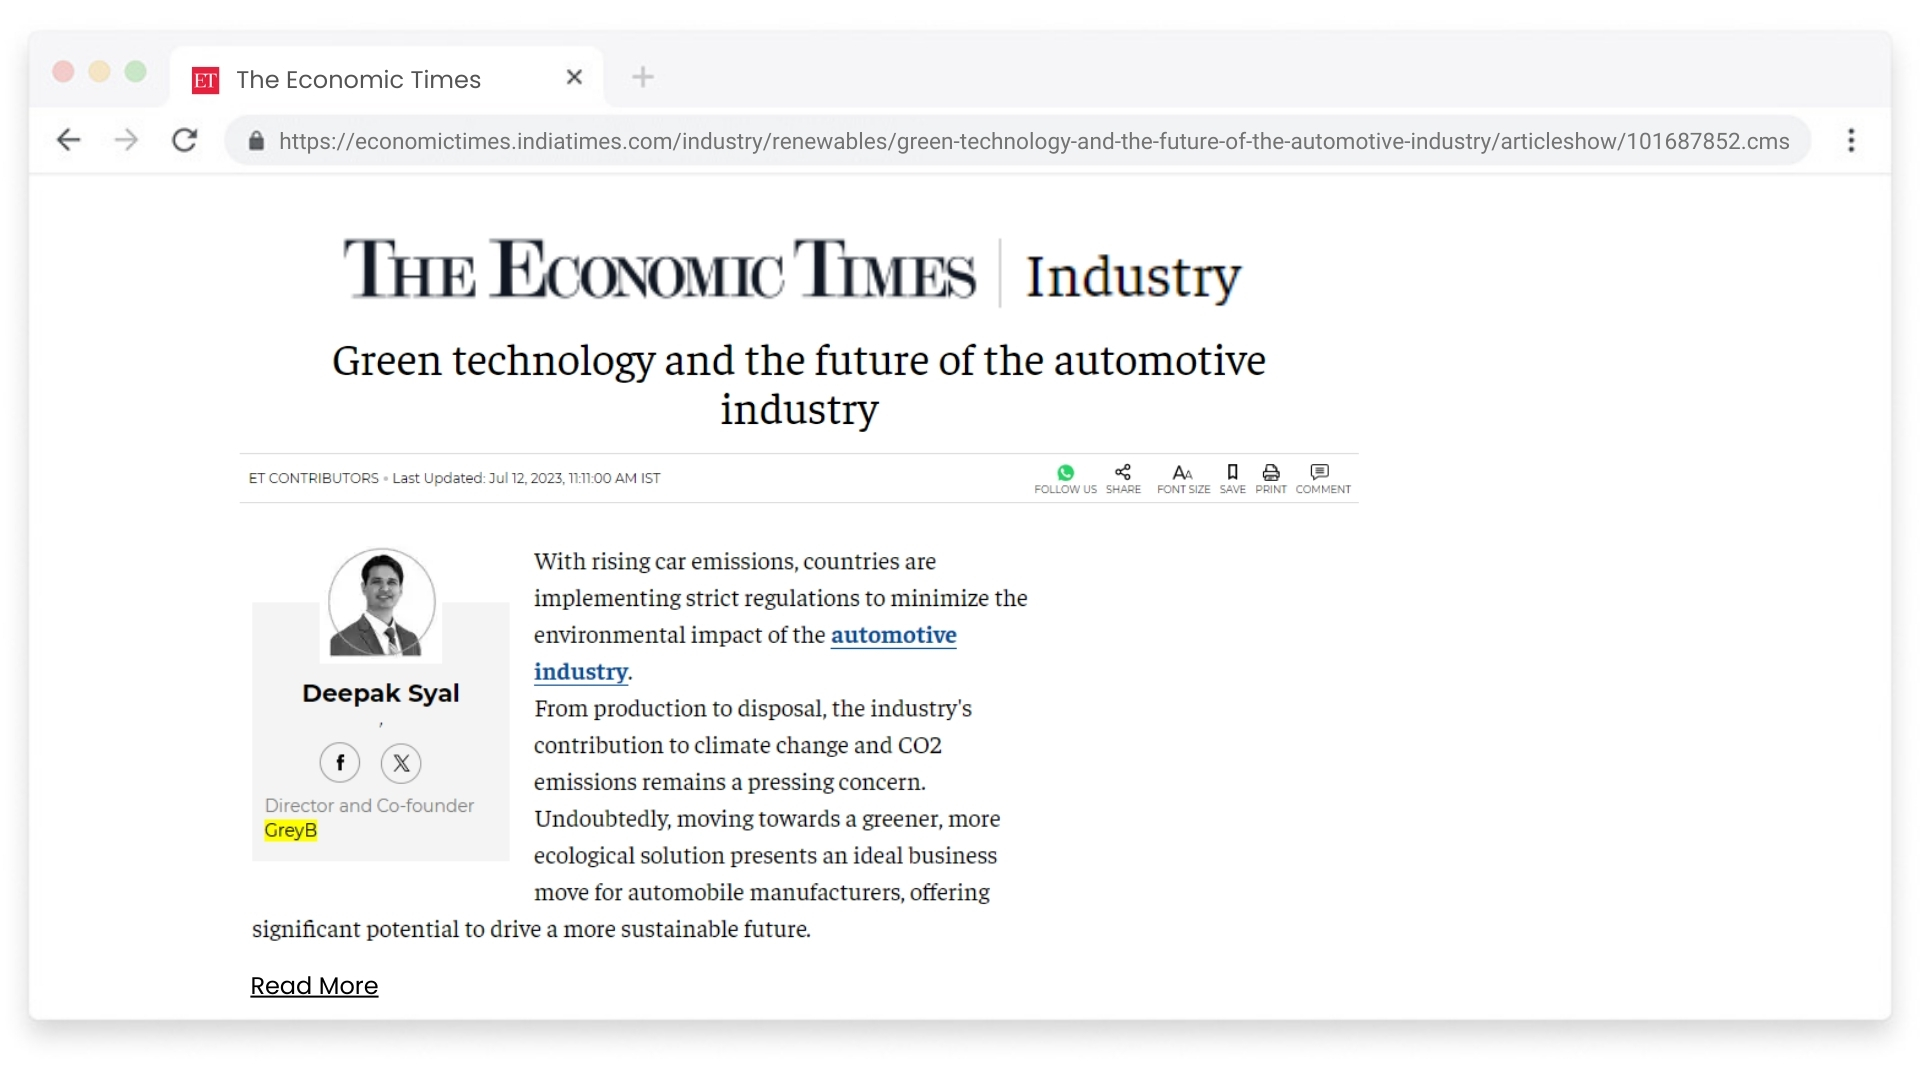Image resolution: width=1920 pixels, height=1080 pixels.
Task: Click the automotive industry hyperlink
Action: click(x=744, y=651)
